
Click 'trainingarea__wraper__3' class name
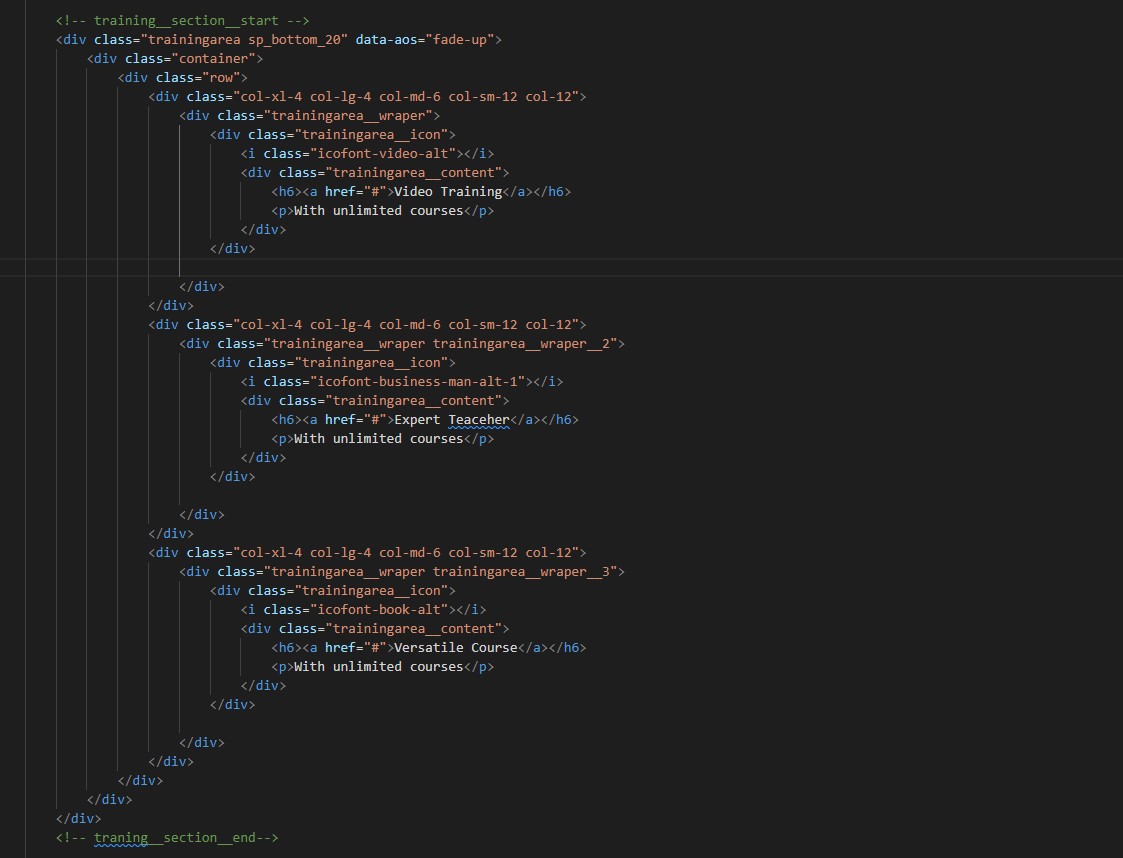521,572
